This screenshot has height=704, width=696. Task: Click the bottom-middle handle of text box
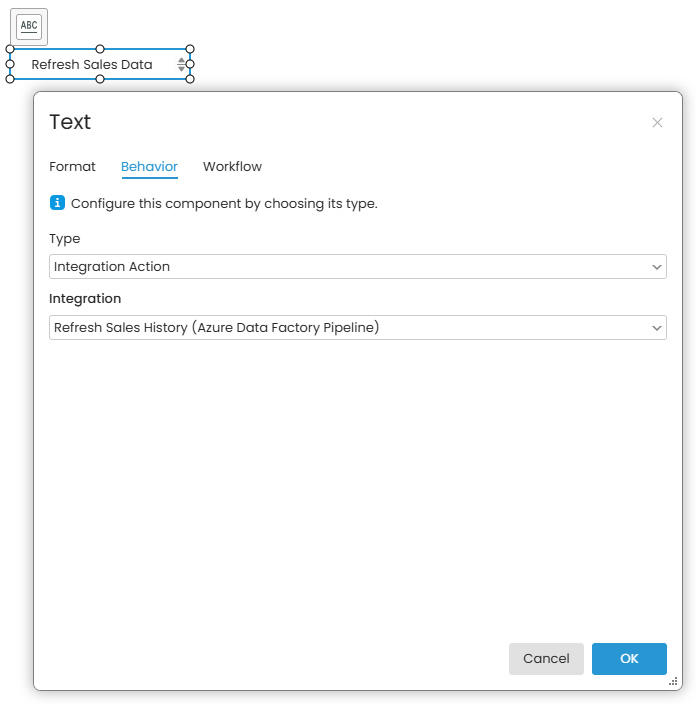100,79
